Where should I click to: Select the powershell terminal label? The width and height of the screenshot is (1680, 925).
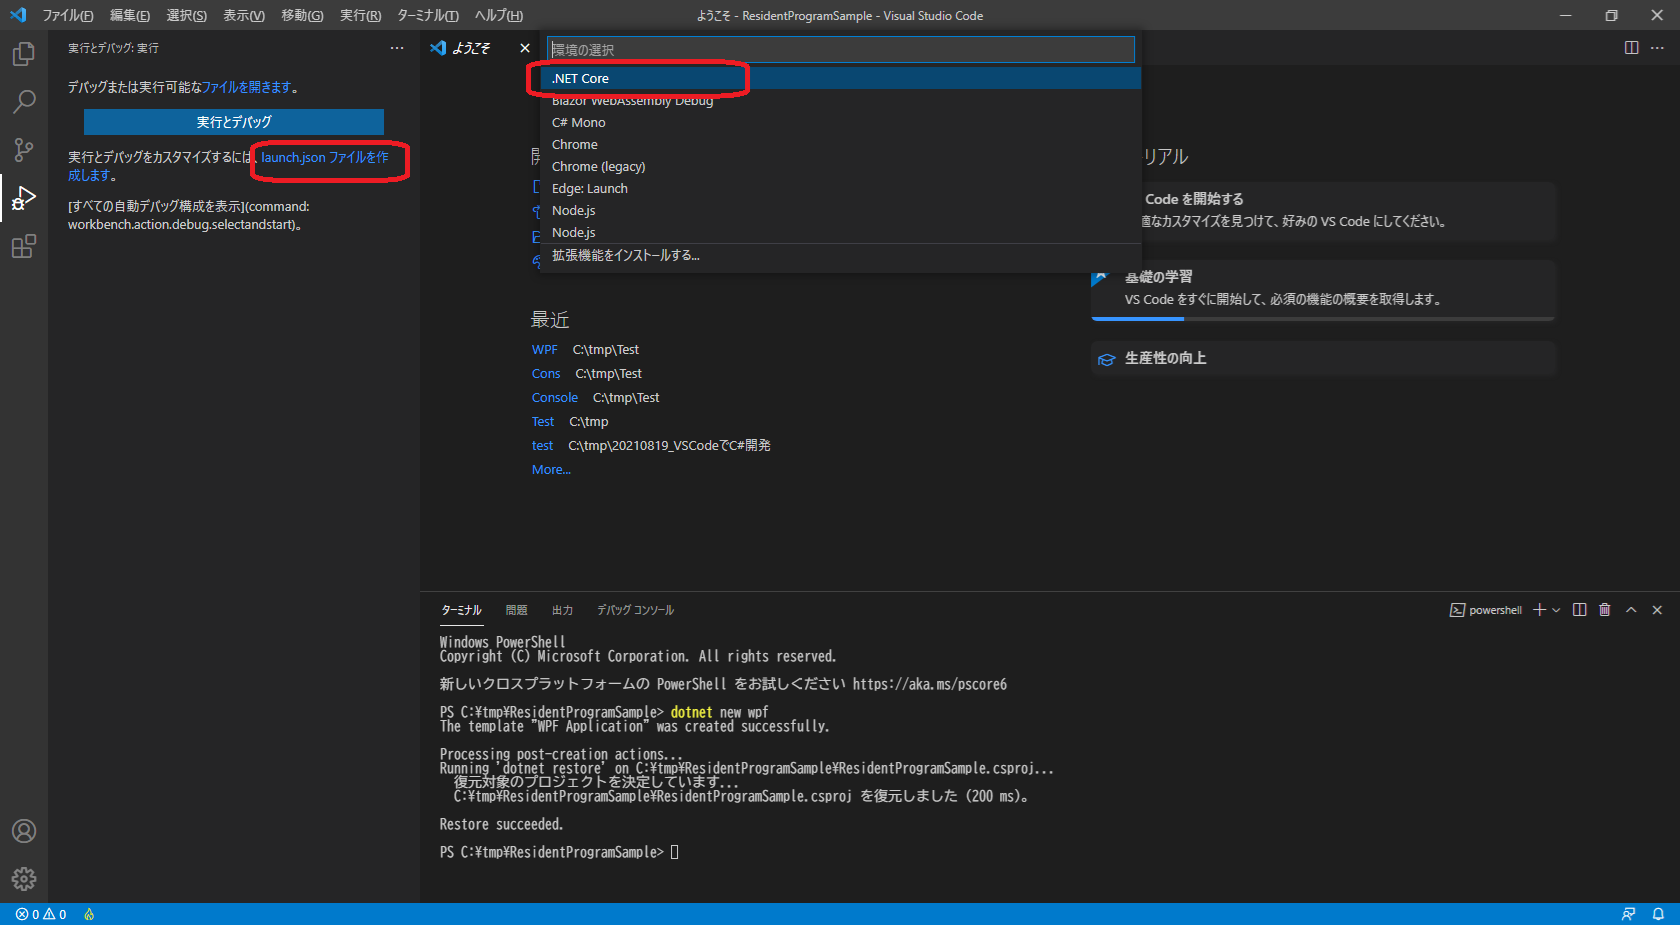tap(1486, 610)
